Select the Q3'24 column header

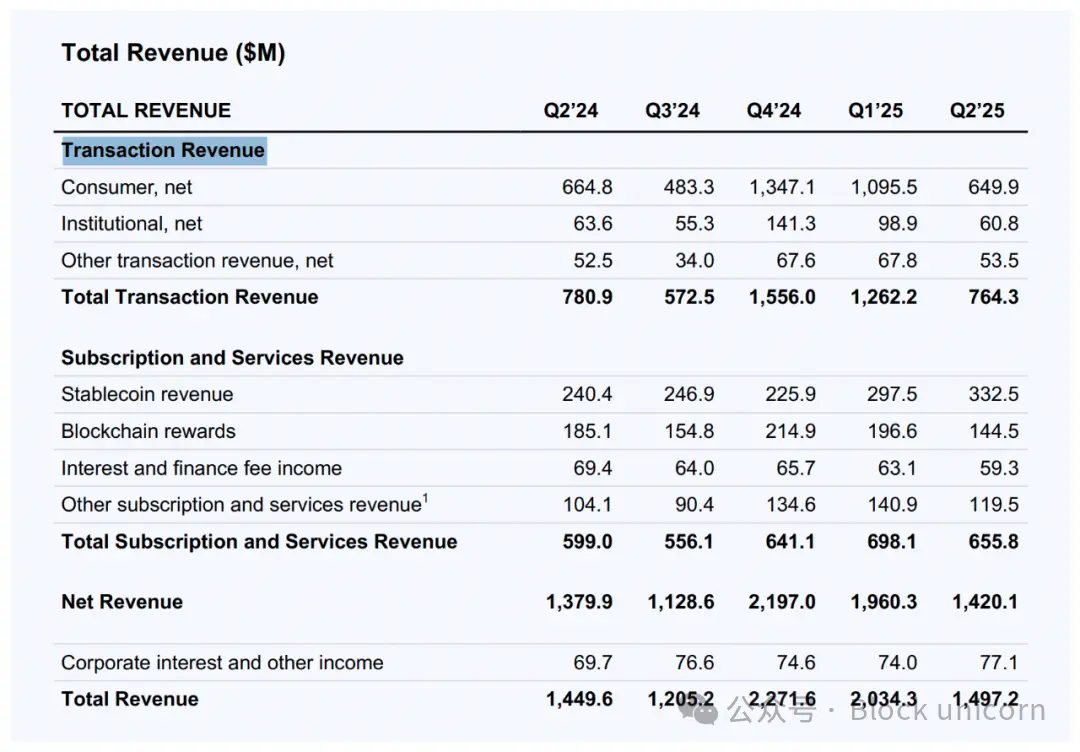coord(672,110)
